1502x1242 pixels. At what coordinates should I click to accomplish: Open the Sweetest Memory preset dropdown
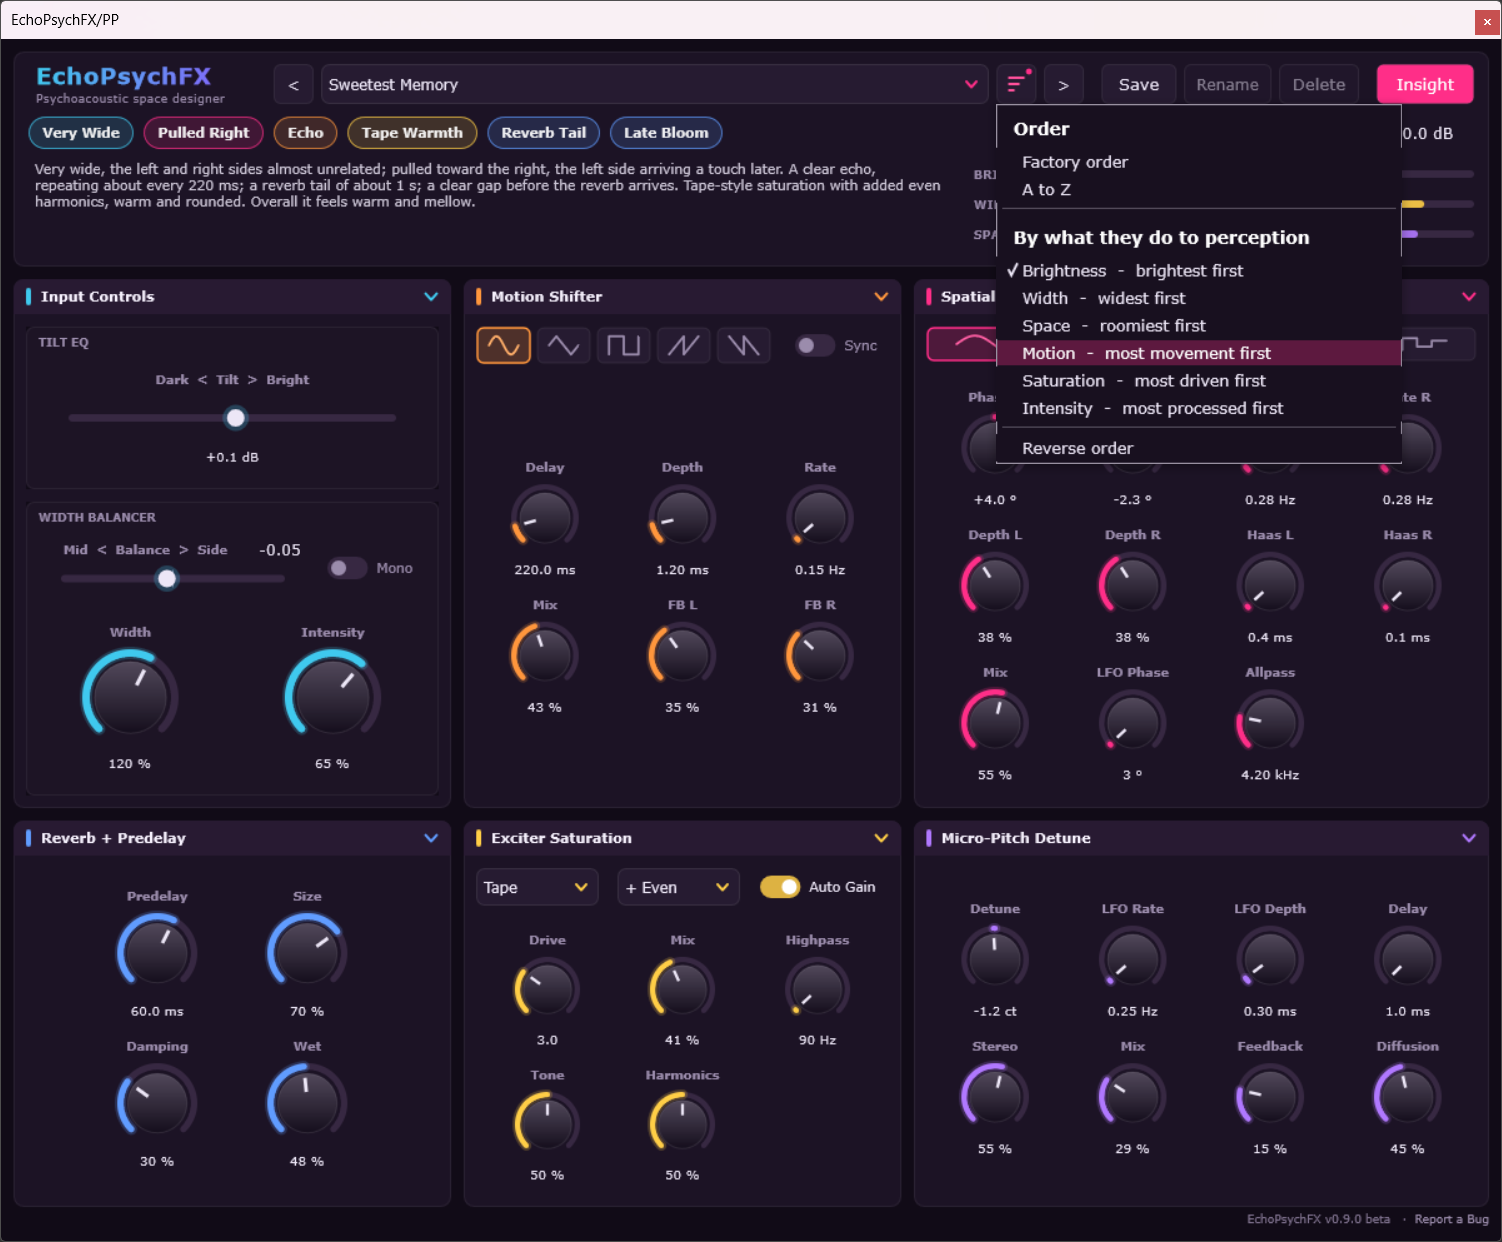[654, 85]
